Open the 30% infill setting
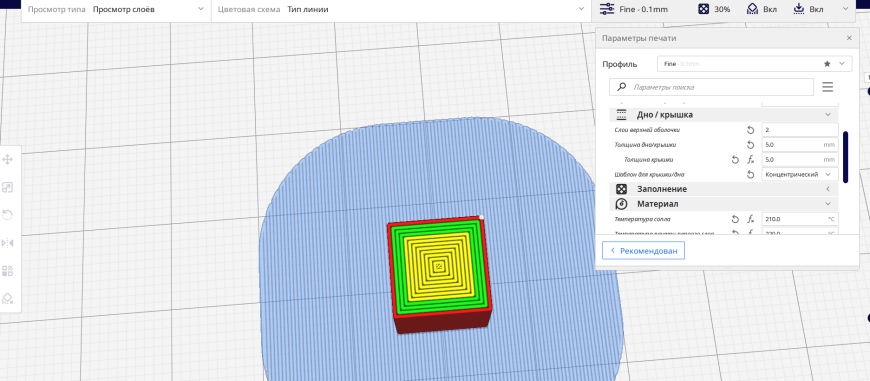 pos(714,9)
